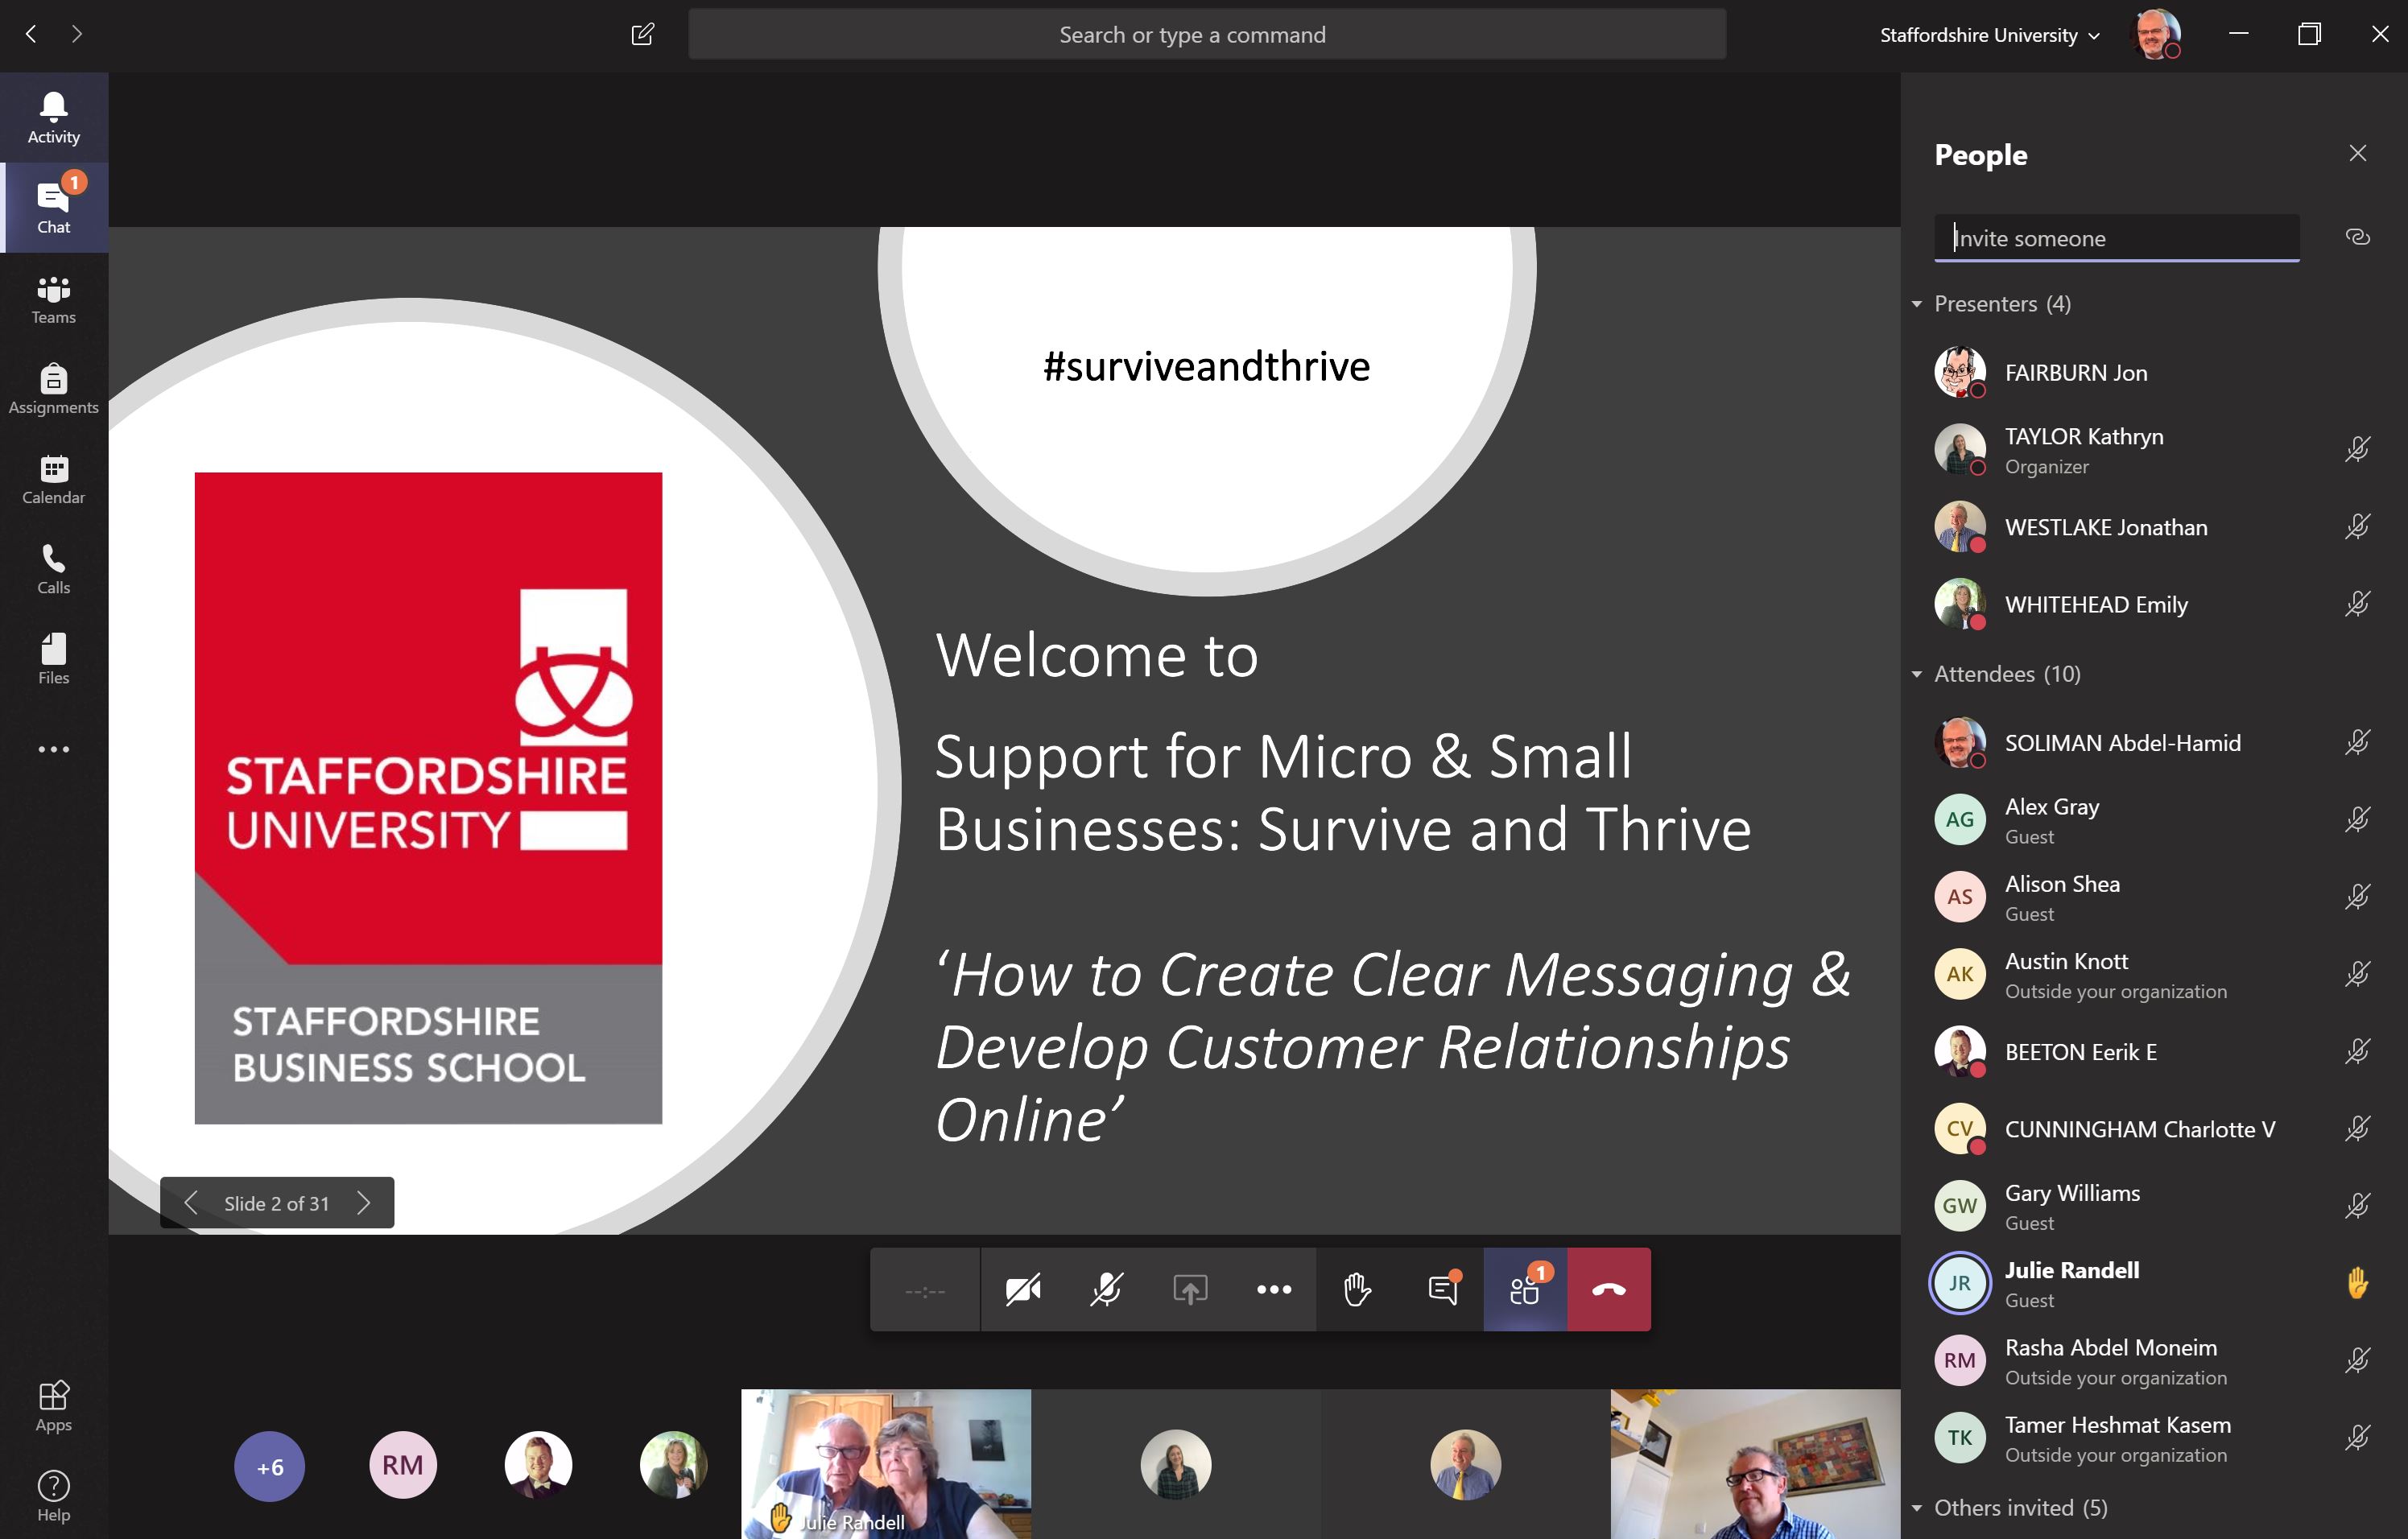Click the mic icon beside Alex Gray
This screenshot has height=1539, width=2408.
click(2357, 819)
